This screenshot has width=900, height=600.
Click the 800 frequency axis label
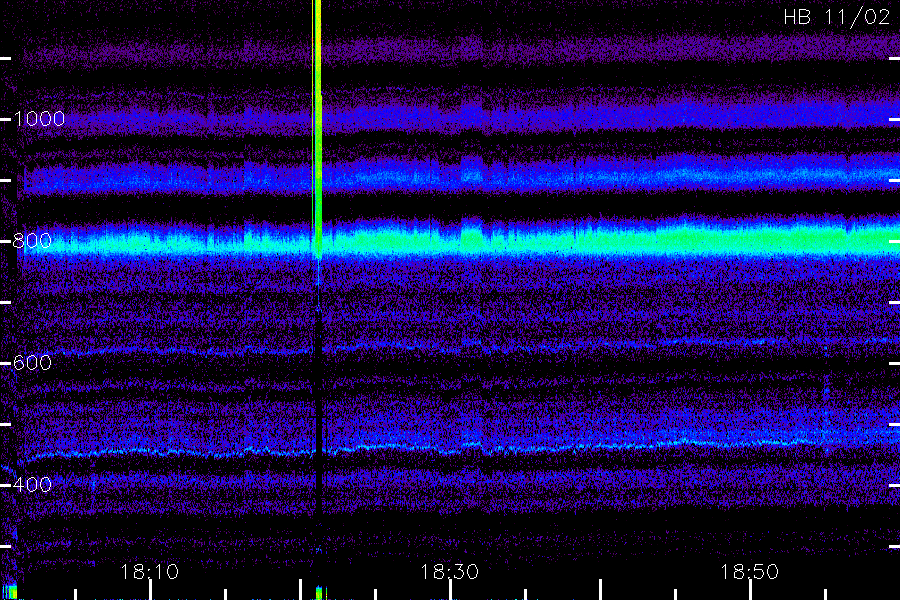32,241
